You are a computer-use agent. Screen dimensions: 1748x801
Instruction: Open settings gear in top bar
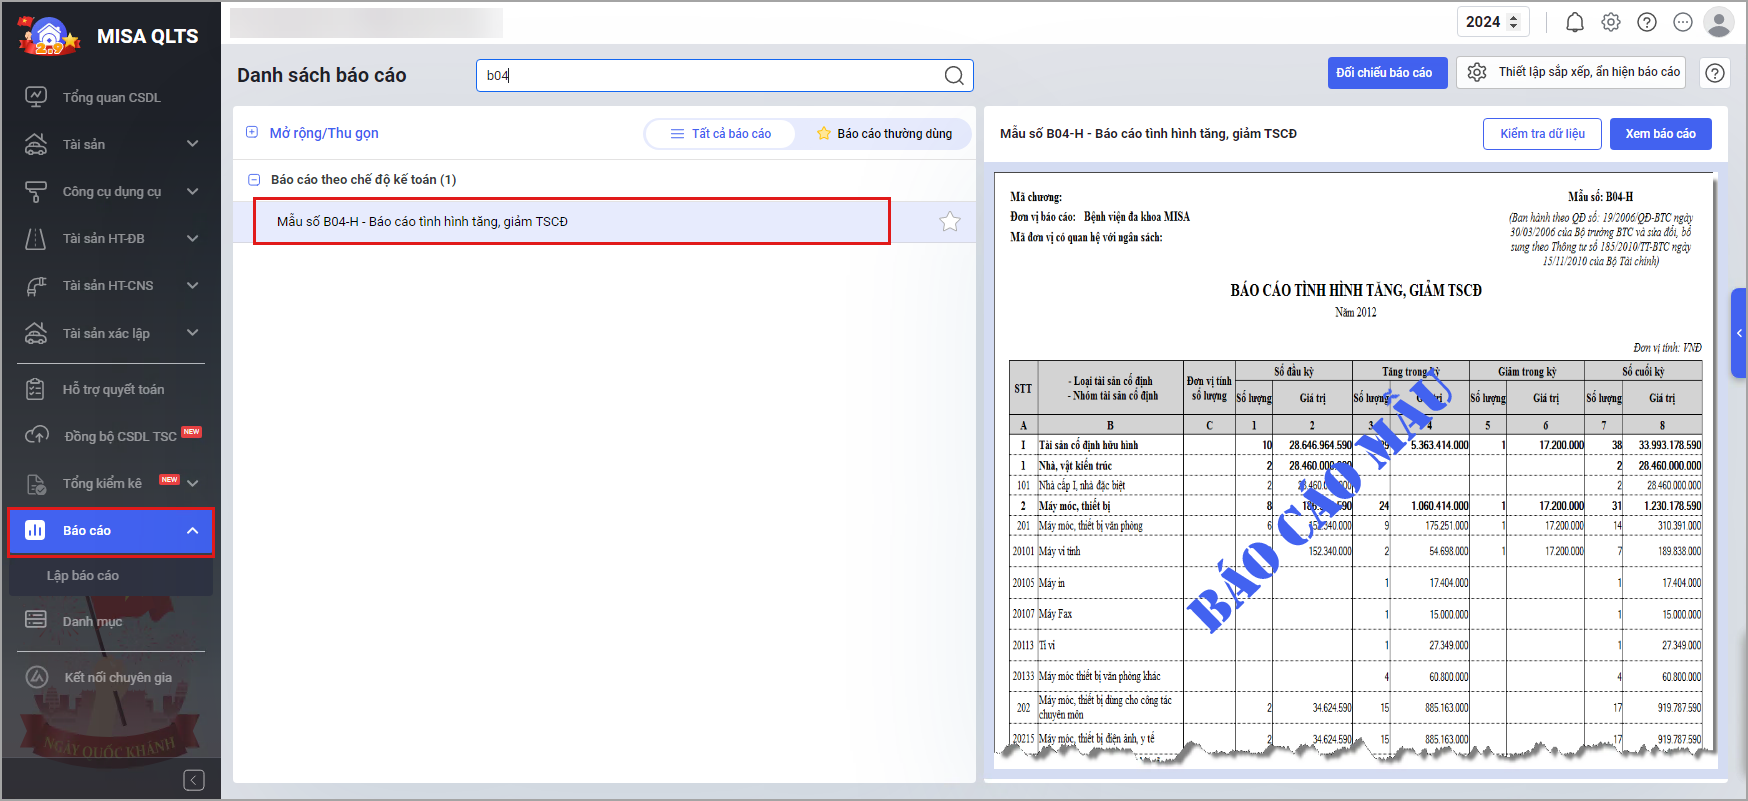1610,22
